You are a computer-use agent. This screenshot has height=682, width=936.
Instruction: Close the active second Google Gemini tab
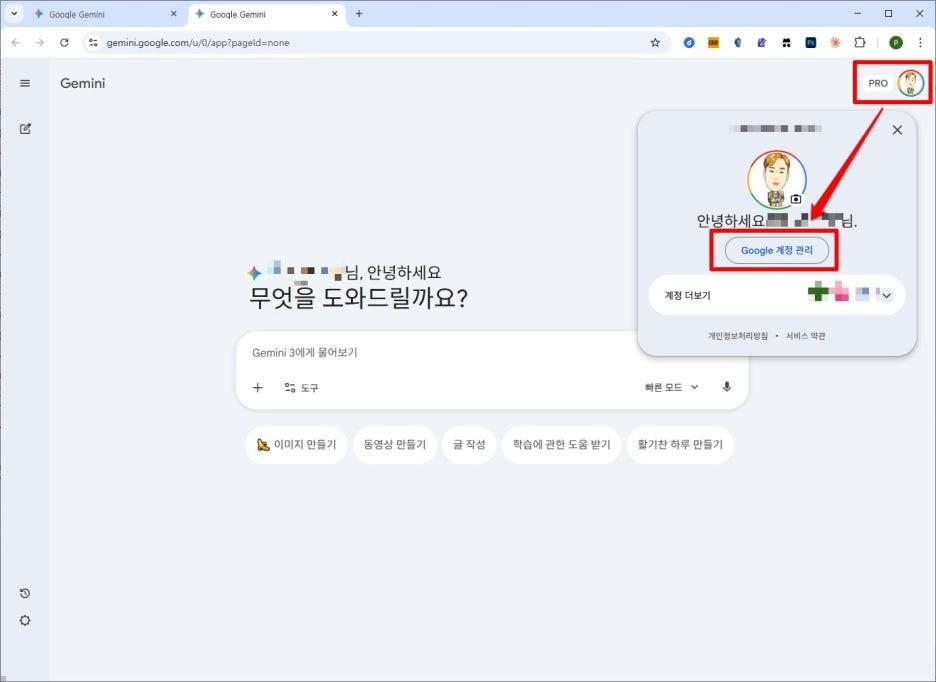point(335,14)
